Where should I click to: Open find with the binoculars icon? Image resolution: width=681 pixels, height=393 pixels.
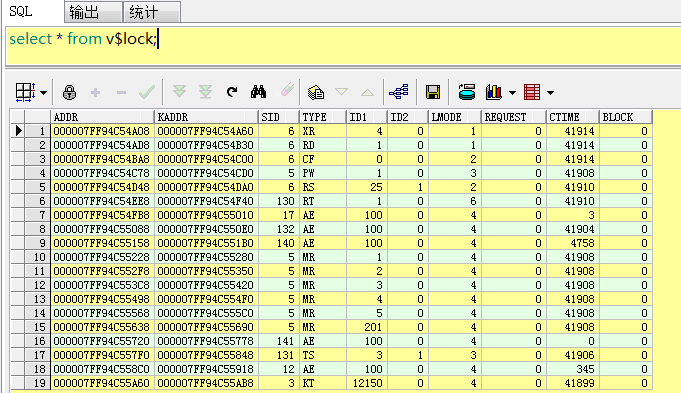(258, 92)
